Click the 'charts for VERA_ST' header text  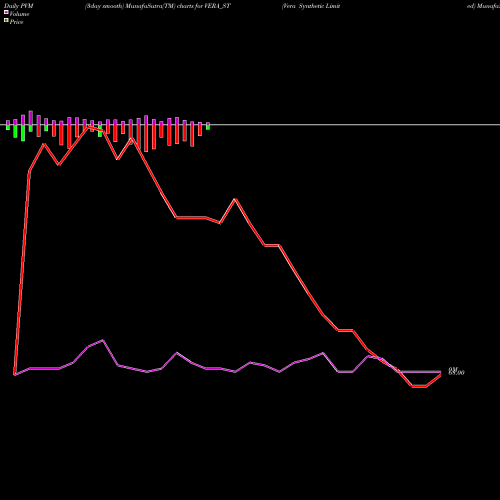click(x=204, y=6)
